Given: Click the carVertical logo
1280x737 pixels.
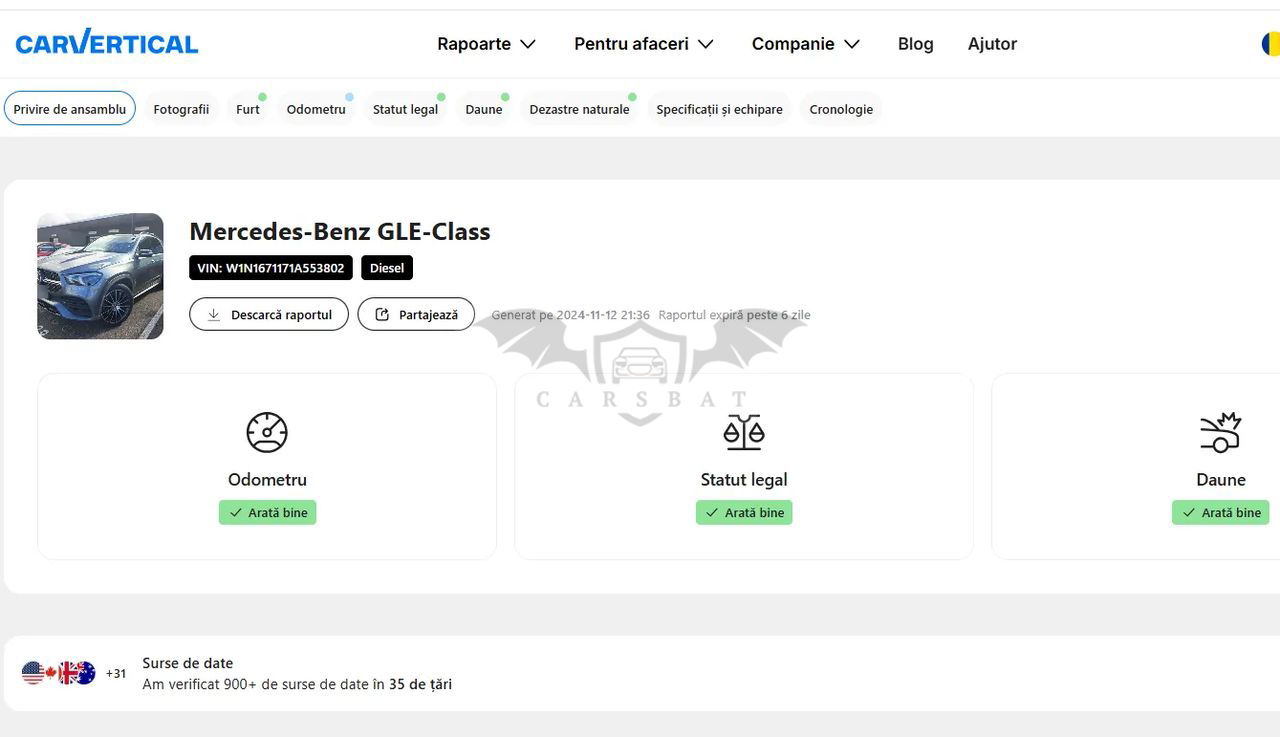Looking at the screenshot, I should coord(107,43).
